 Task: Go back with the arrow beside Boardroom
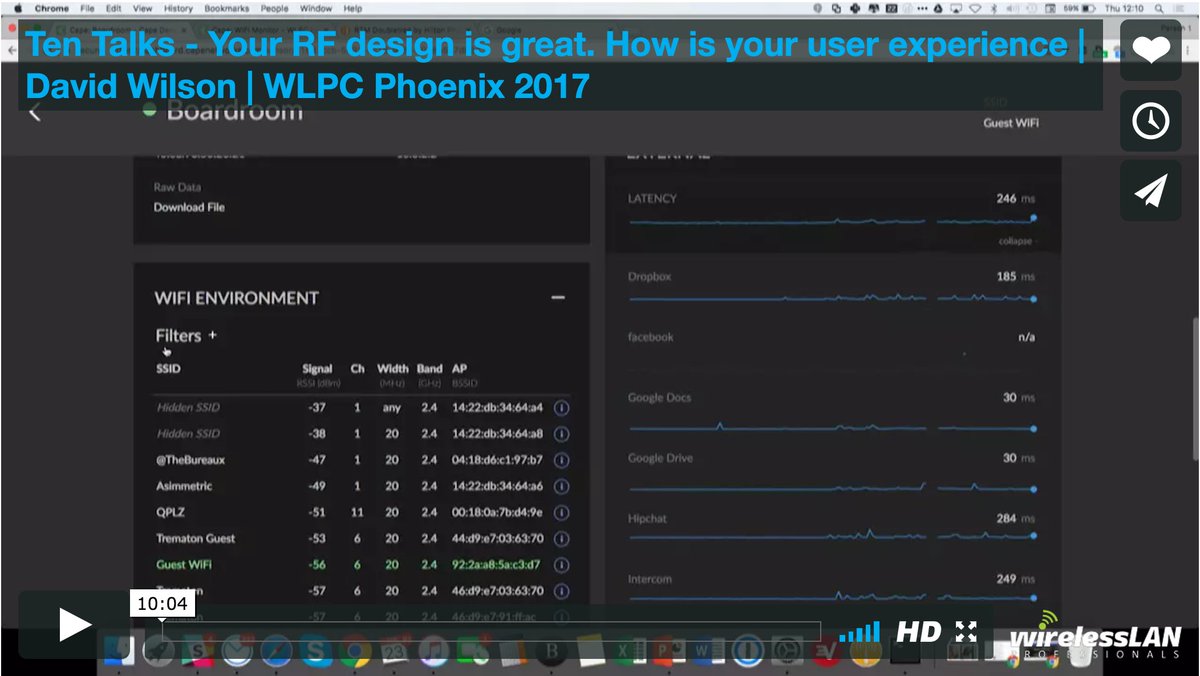pos(34,111)
